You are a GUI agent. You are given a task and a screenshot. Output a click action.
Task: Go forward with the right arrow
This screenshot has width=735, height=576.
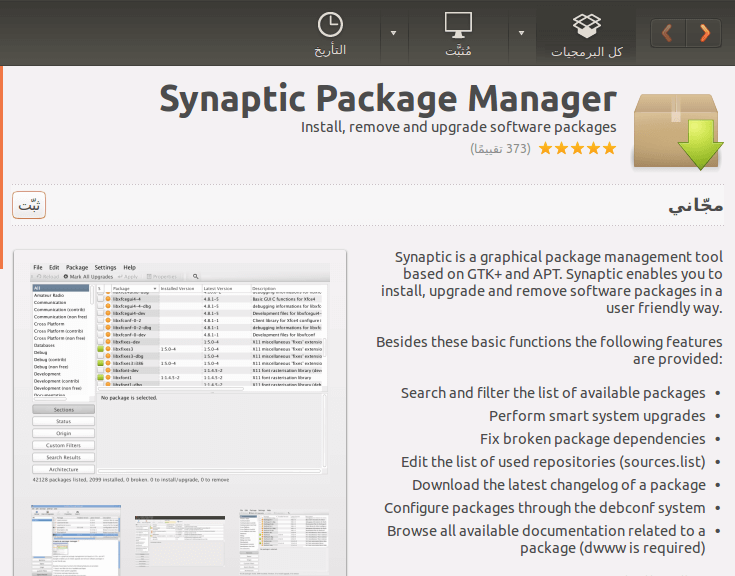click(704, 33)
